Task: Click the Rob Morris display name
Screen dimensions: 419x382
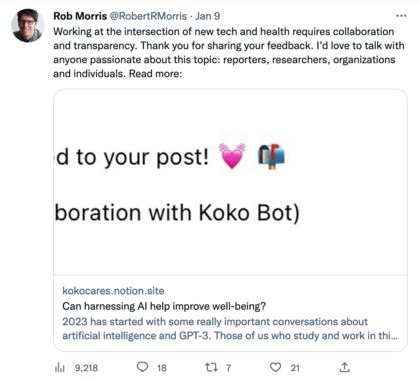Action: click(x=80, y=16)
